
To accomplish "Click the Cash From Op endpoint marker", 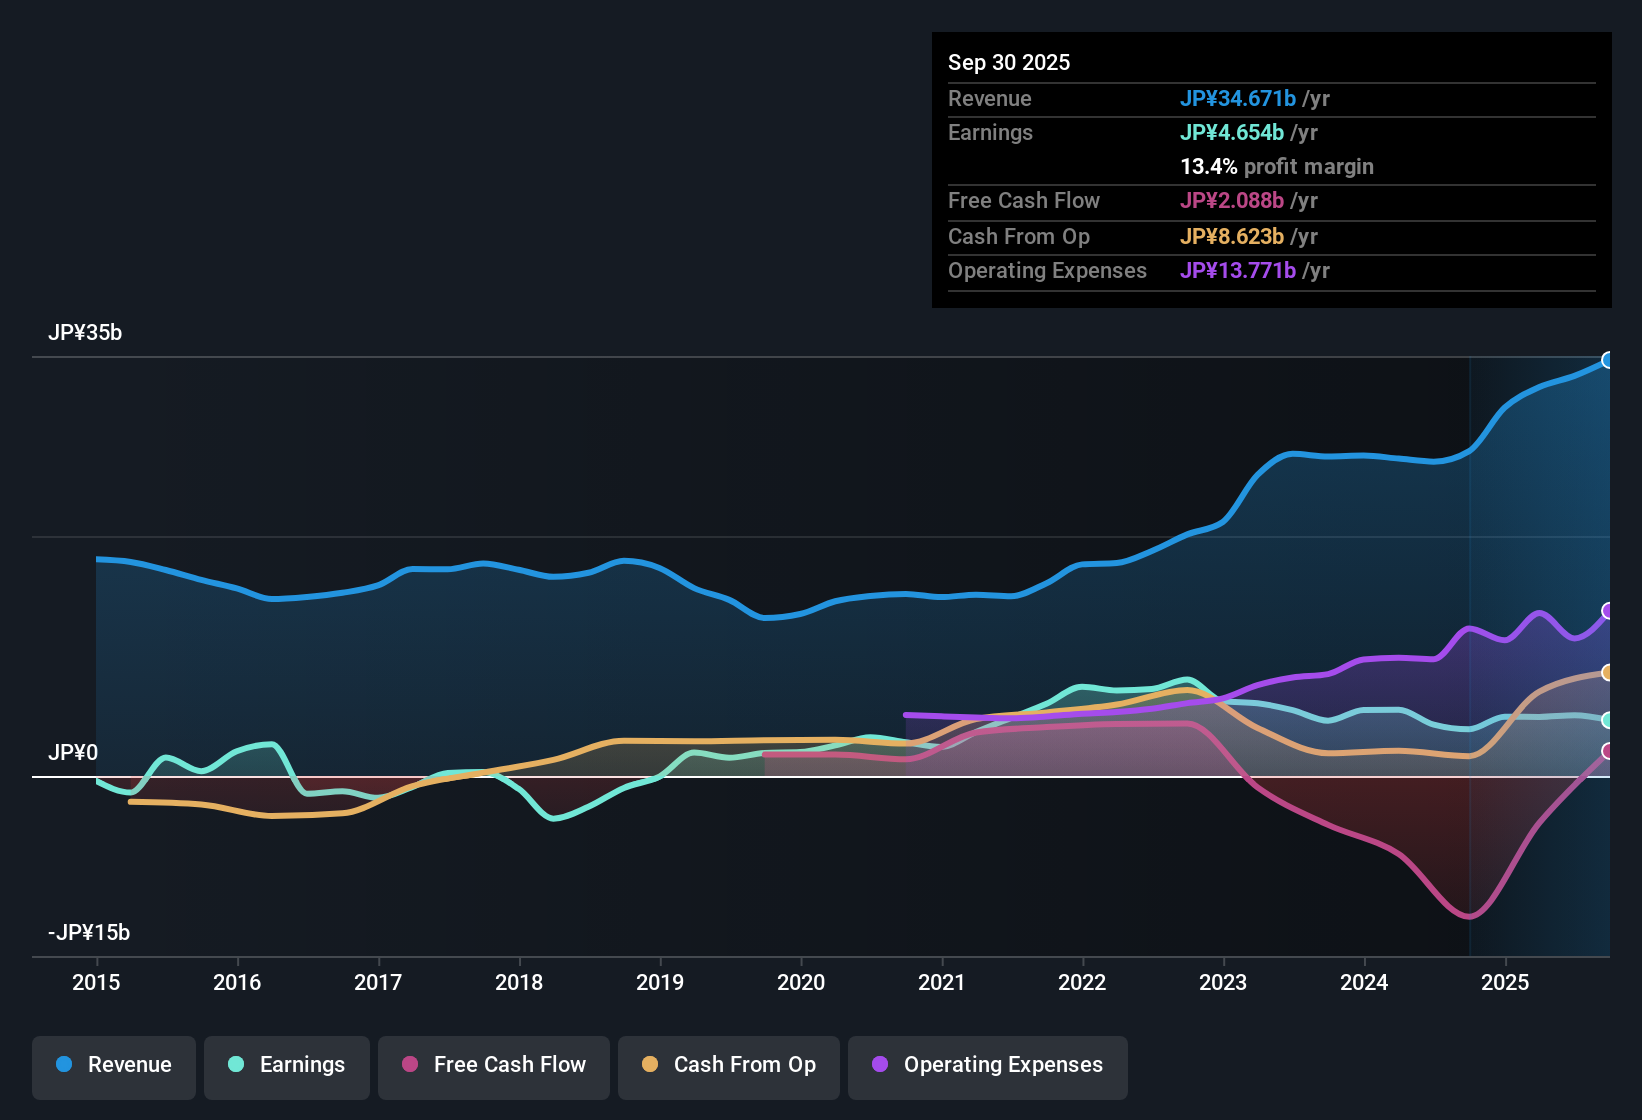I will point(1609,673).
